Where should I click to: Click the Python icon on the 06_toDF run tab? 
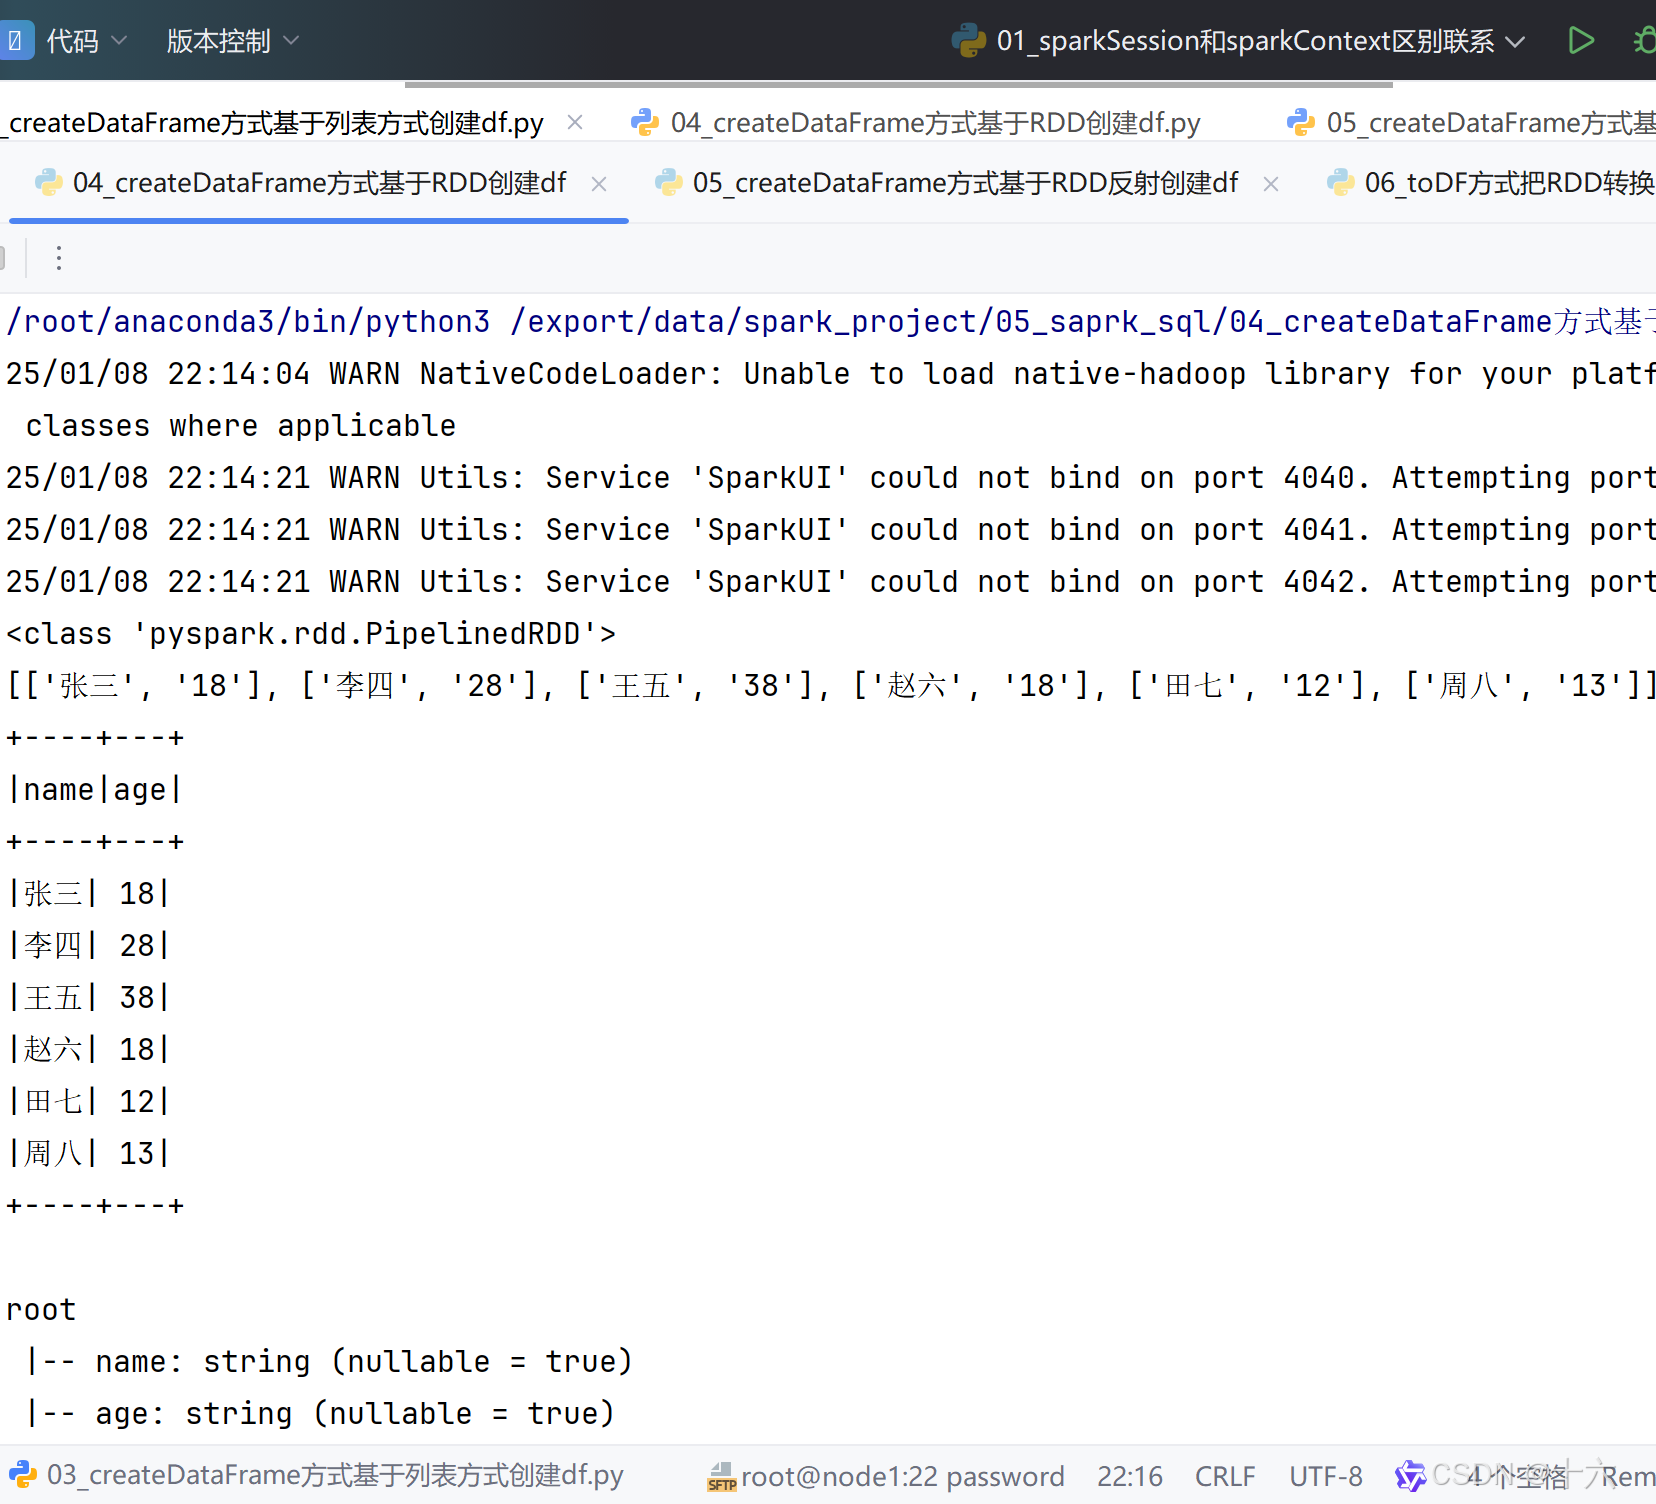[1341, 183]
